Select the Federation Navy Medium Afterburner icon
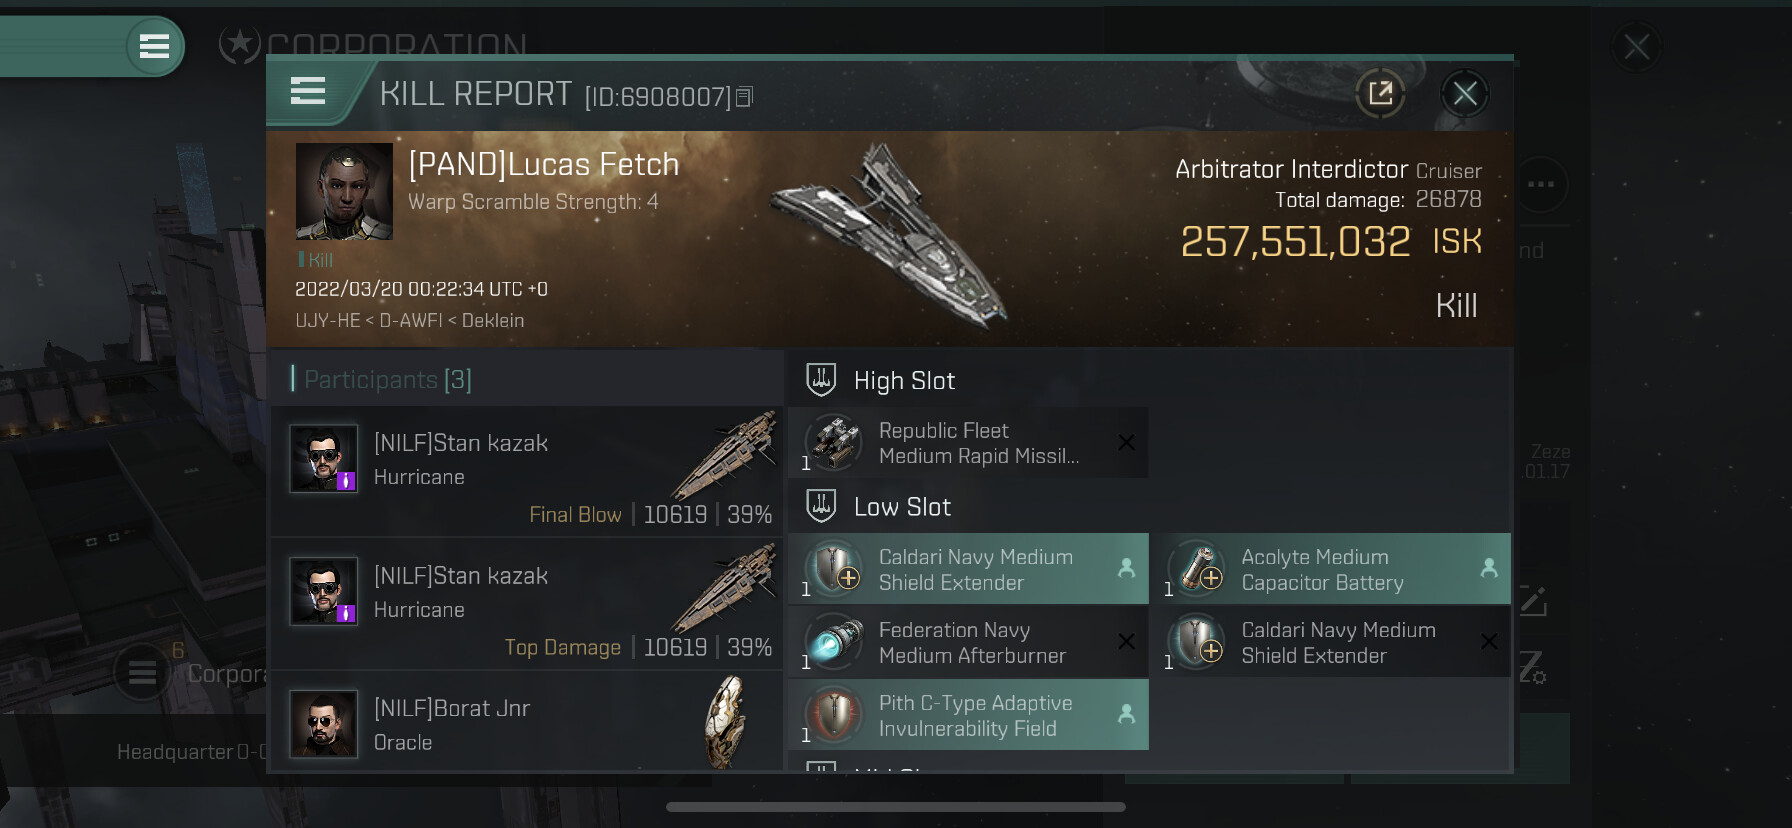Image resolution: width=1792 pixels, height=828 pixels. (x=833, y=642)
